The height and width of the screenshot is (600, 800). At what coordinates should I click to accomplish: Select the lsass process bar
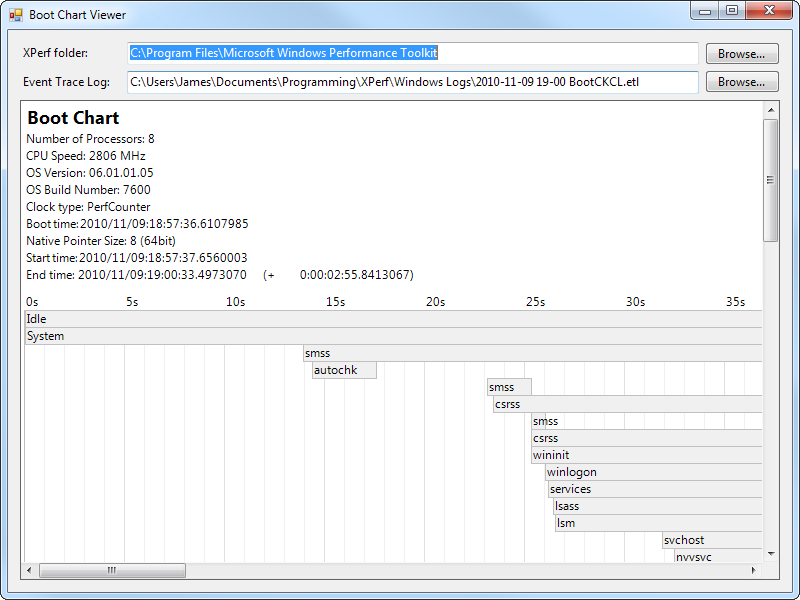pyautogui.click(x=658, y=506)
